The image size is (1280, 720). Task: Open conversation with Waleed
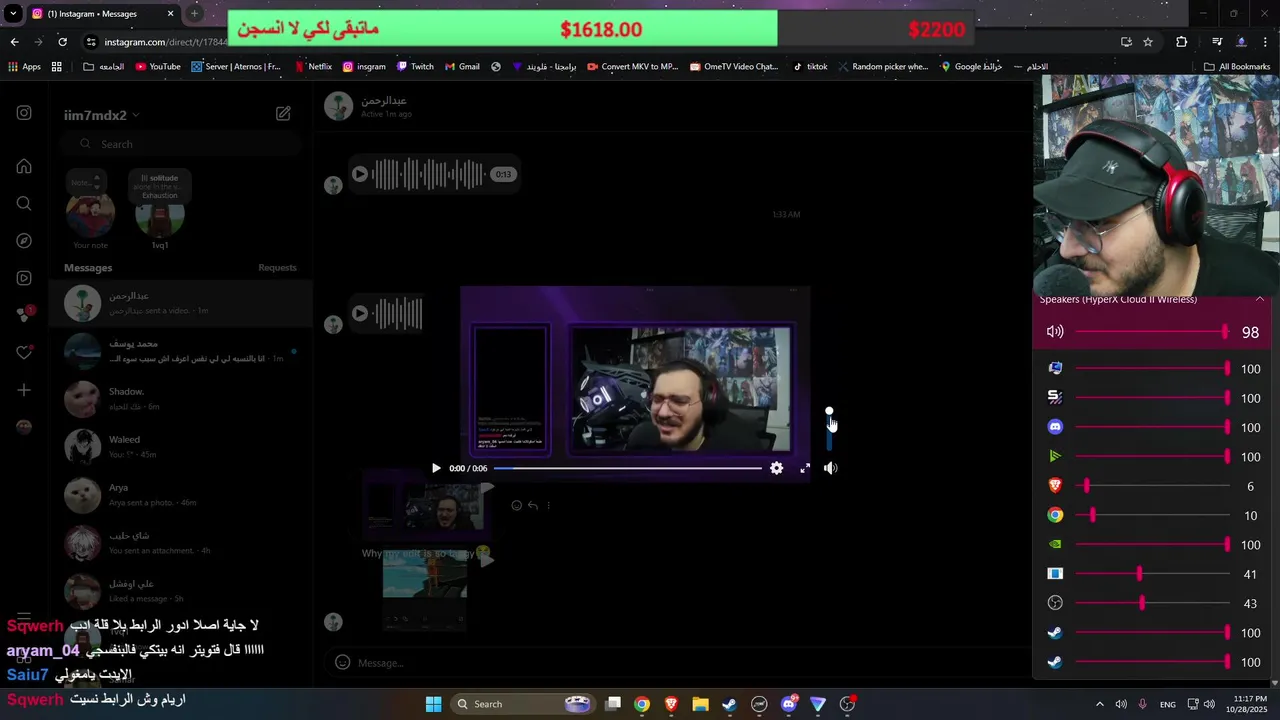181,447
